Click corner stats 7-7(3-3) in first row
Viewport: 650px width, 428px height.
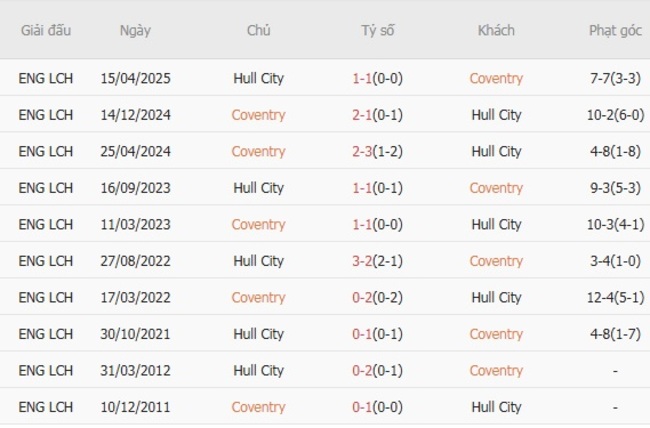(614, 79)
